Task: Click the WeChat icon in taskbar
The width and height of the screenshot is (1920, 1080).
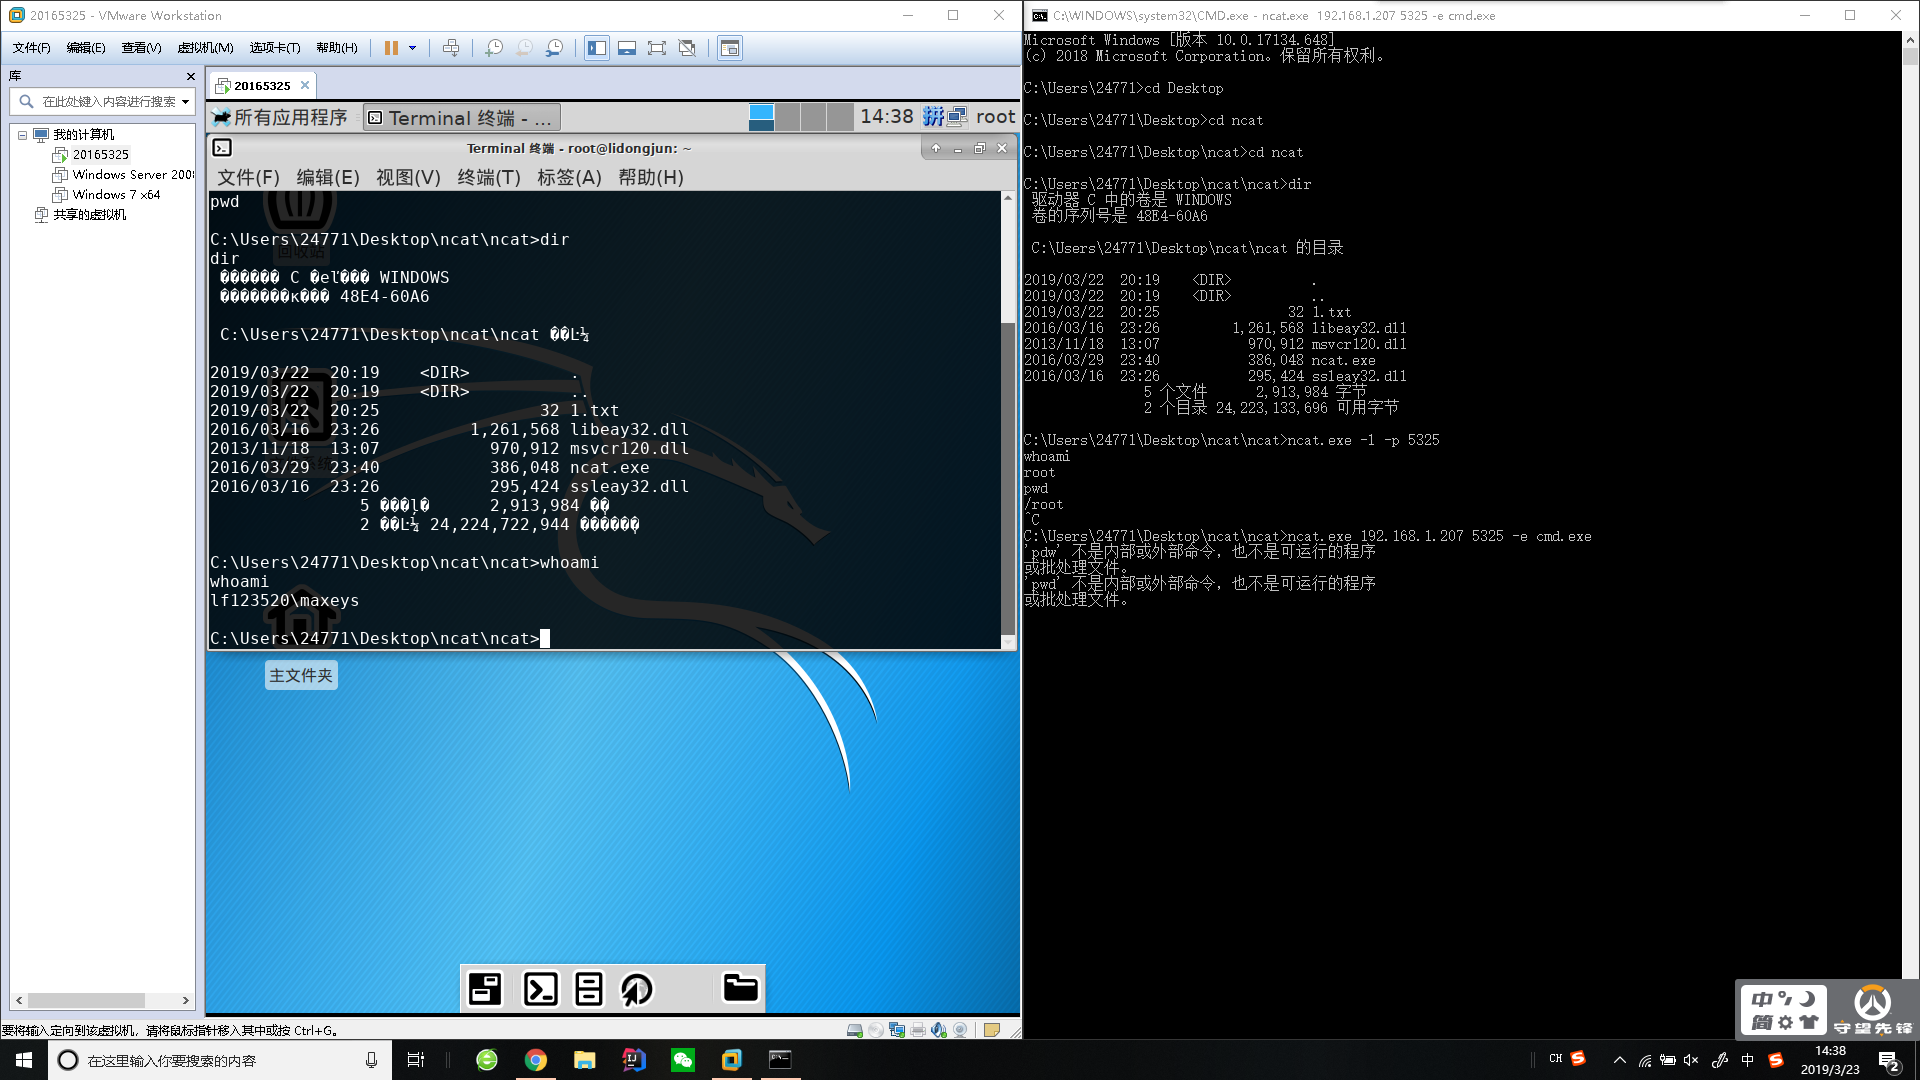Action: pos(683,1060)
